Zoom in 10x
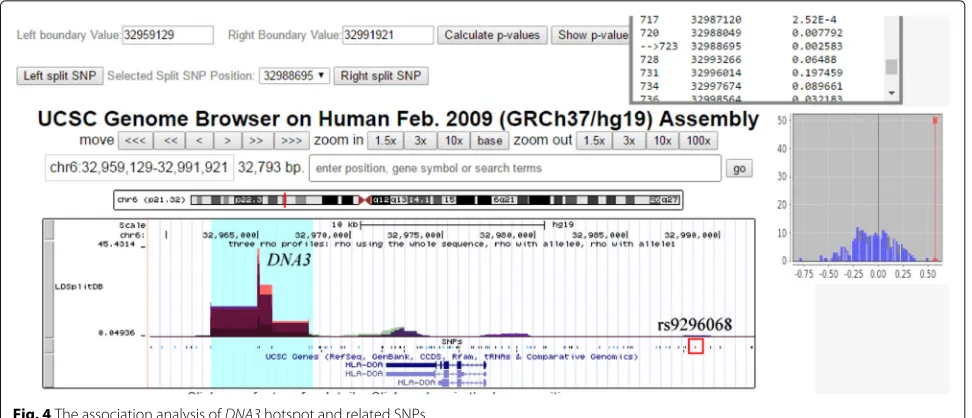The image size is (972, 418). 454,141
